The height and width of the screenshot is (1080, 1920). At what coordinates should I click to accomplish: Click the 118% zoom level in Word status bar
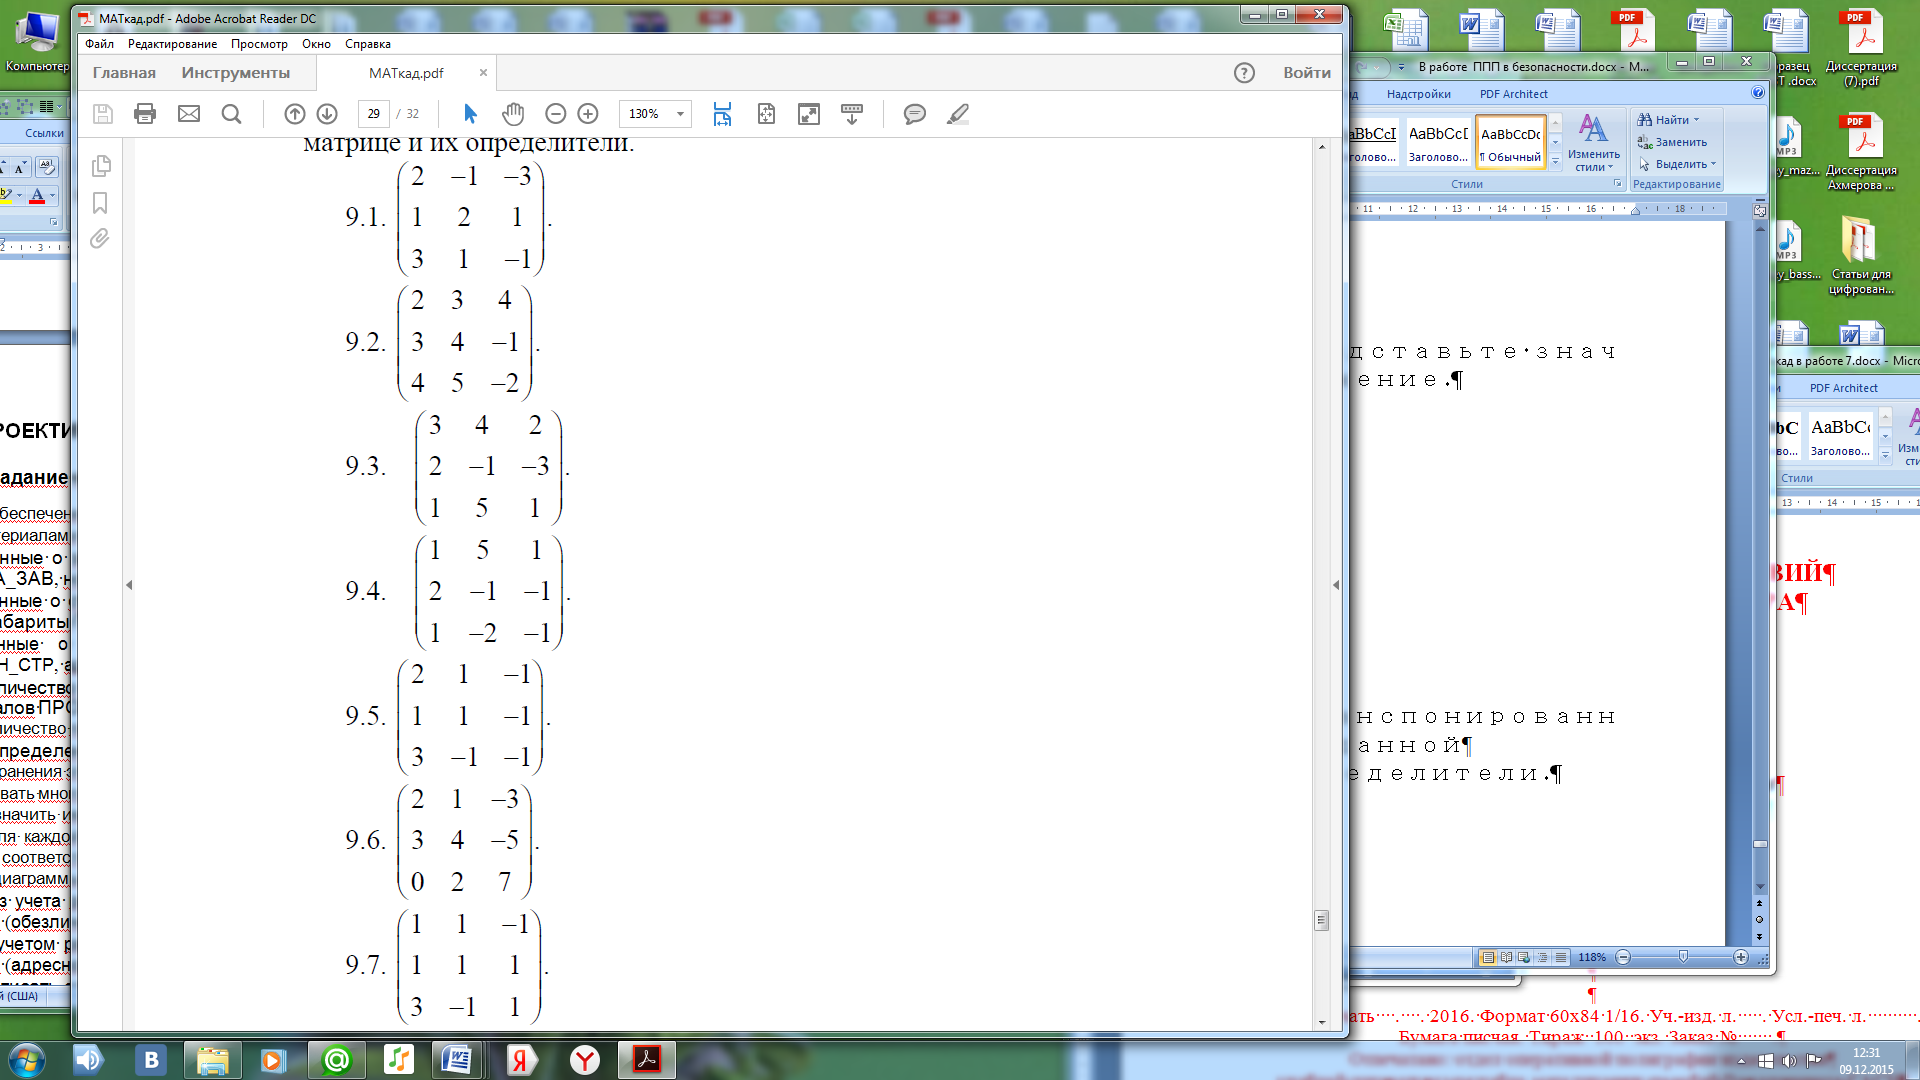coord(1592,957)
